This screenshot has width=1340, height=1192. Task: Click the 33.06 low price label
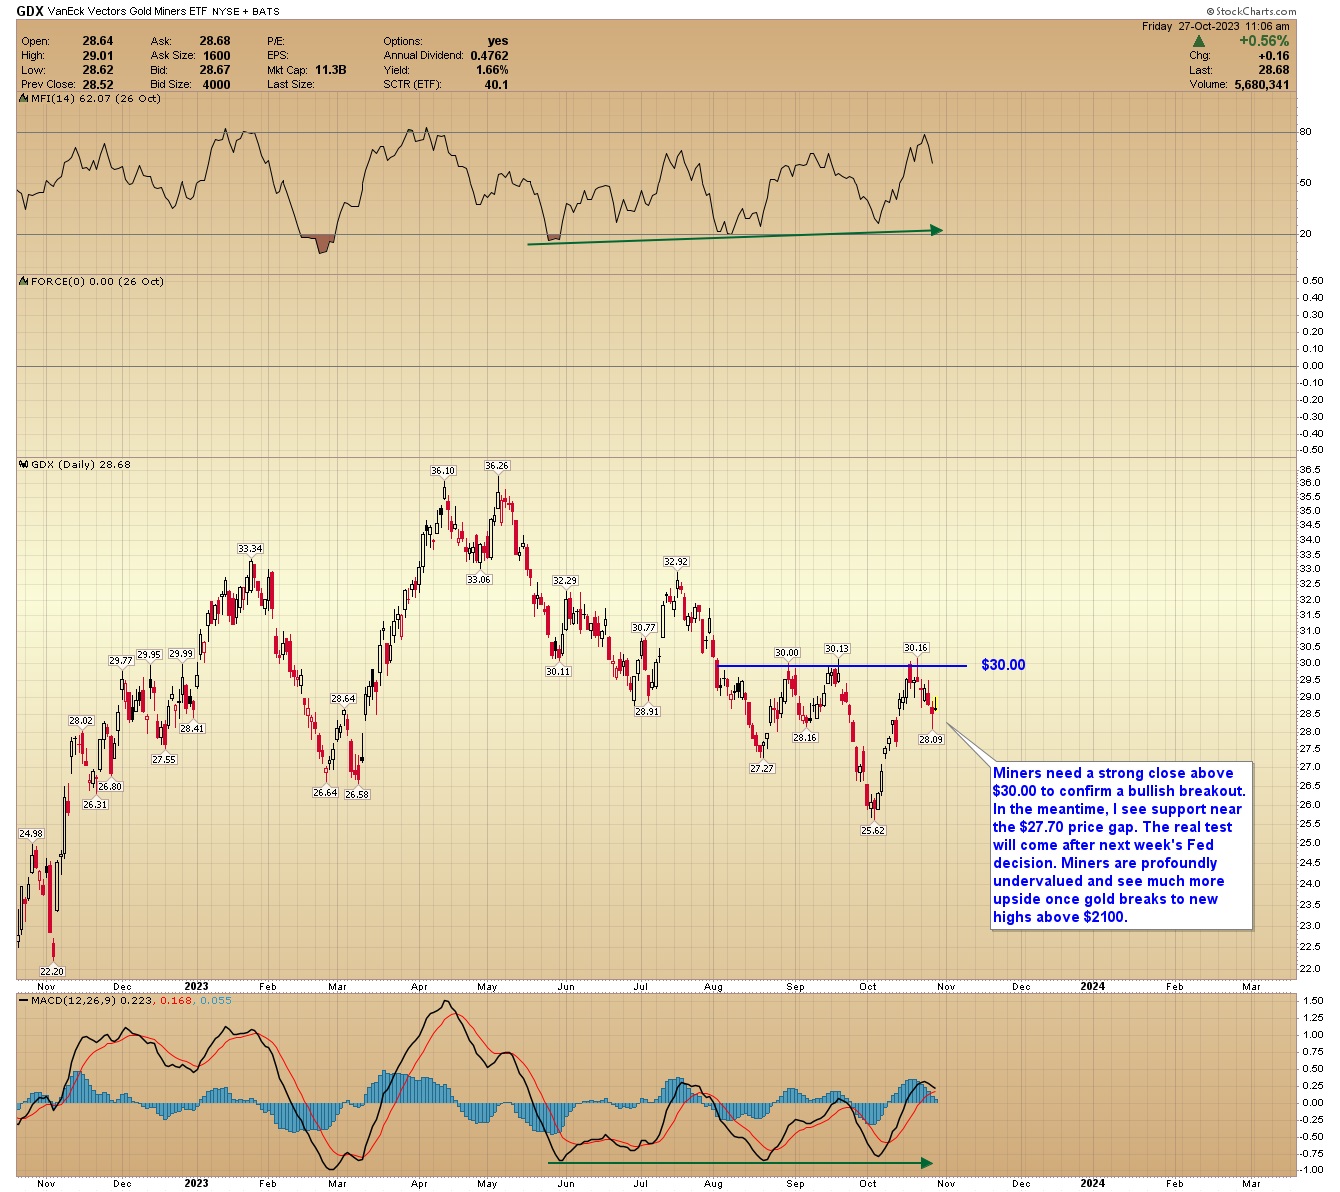(x=479, y=580)
